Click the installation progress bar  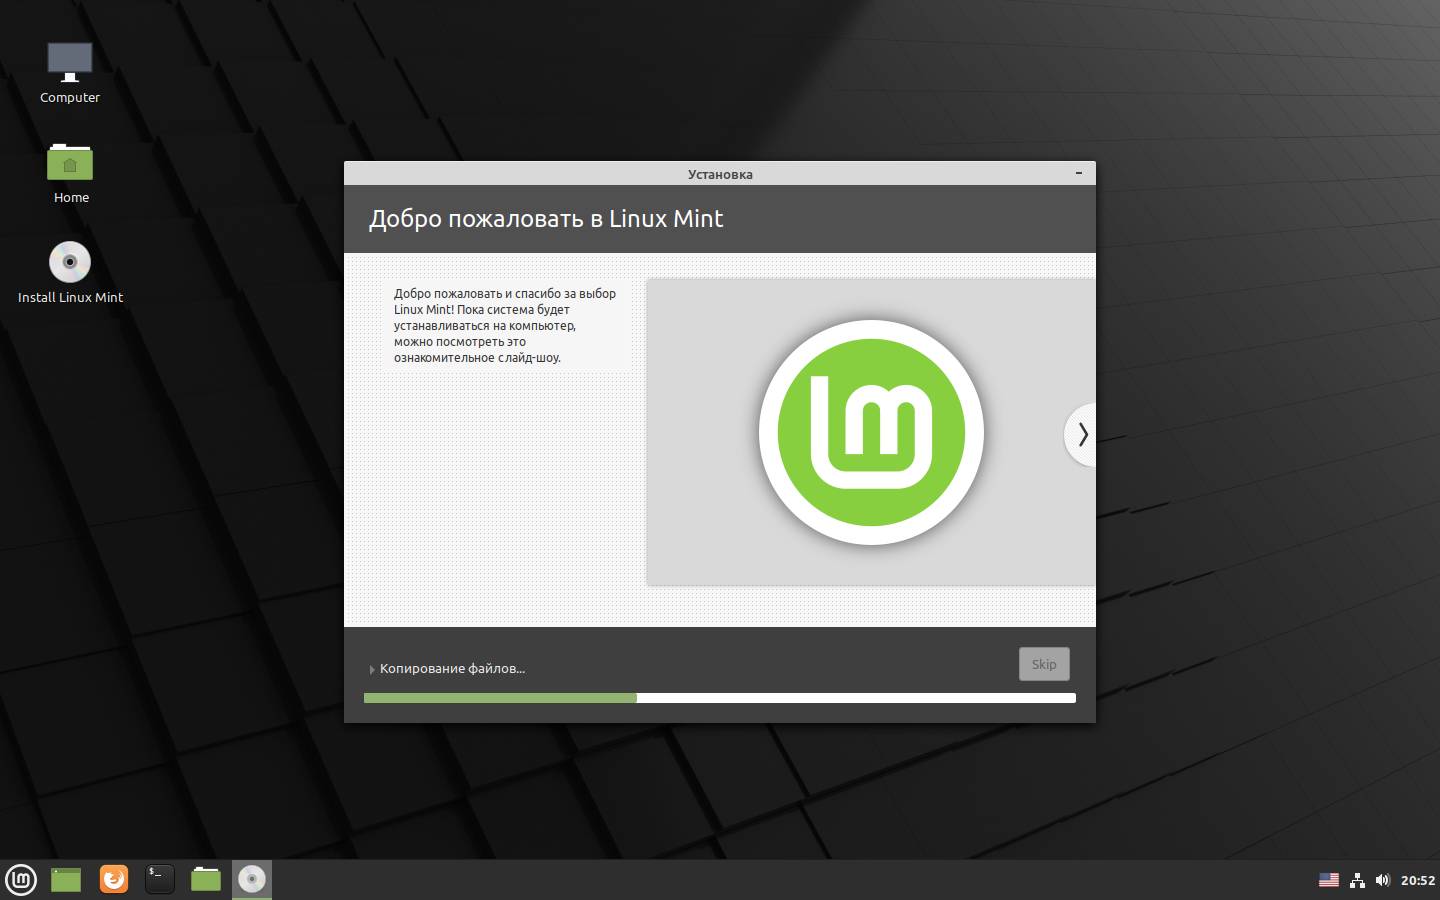[x=719, y=698]
